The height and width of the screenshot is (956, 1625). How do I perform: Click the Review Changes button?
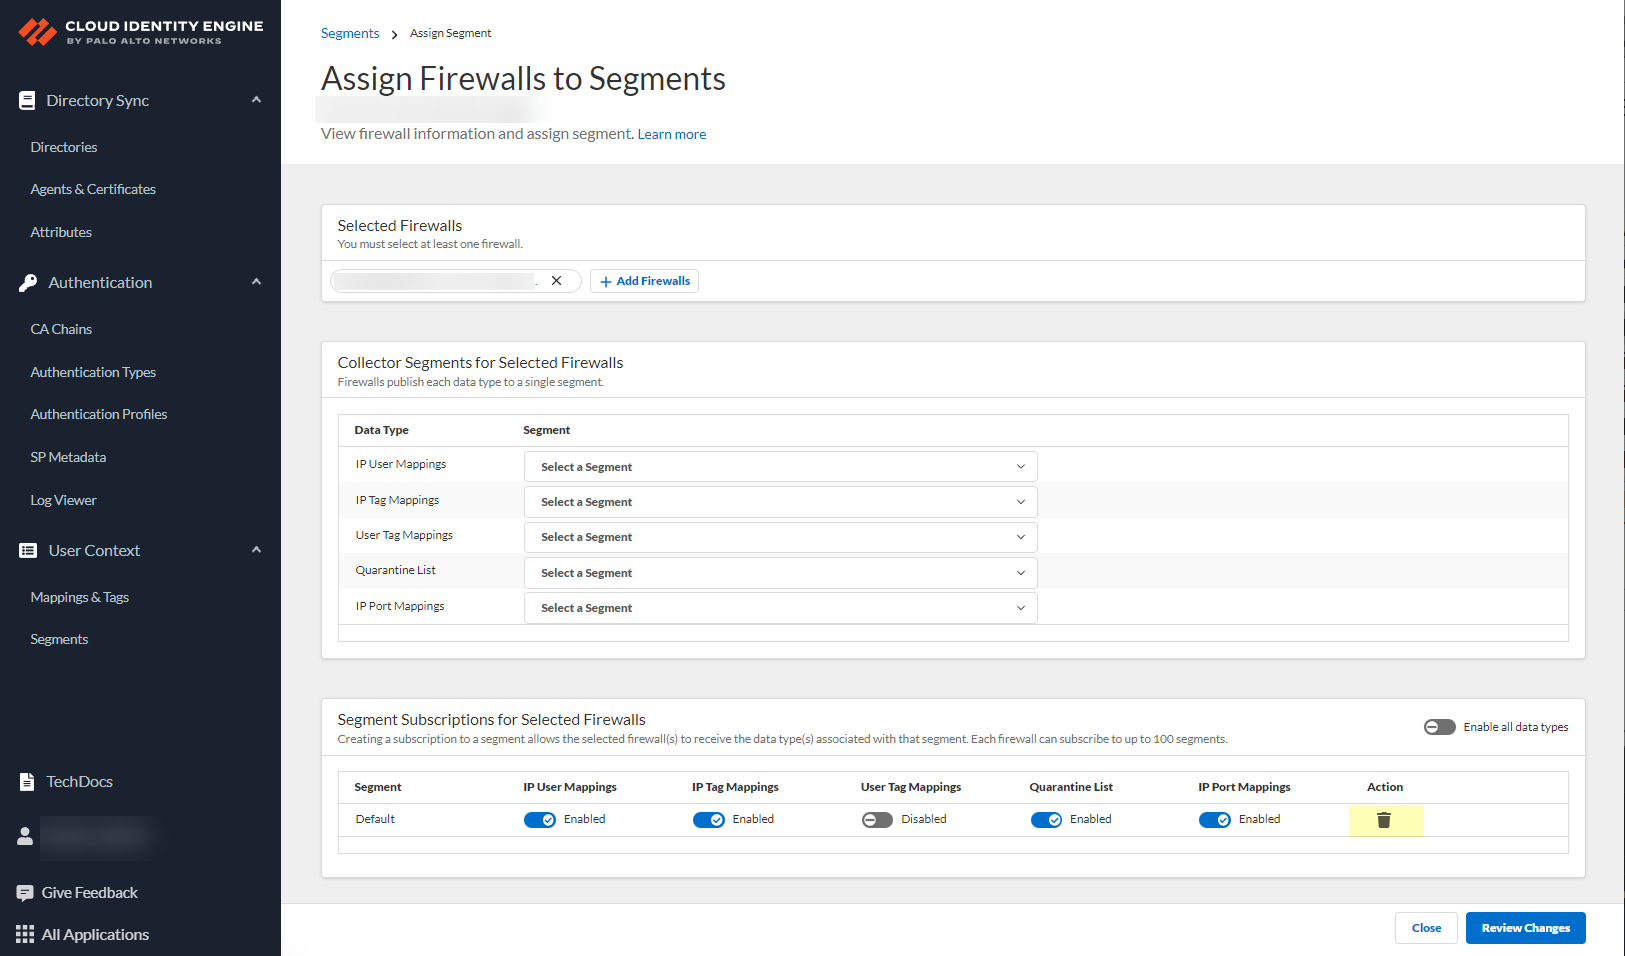[x=1525, y=927]
